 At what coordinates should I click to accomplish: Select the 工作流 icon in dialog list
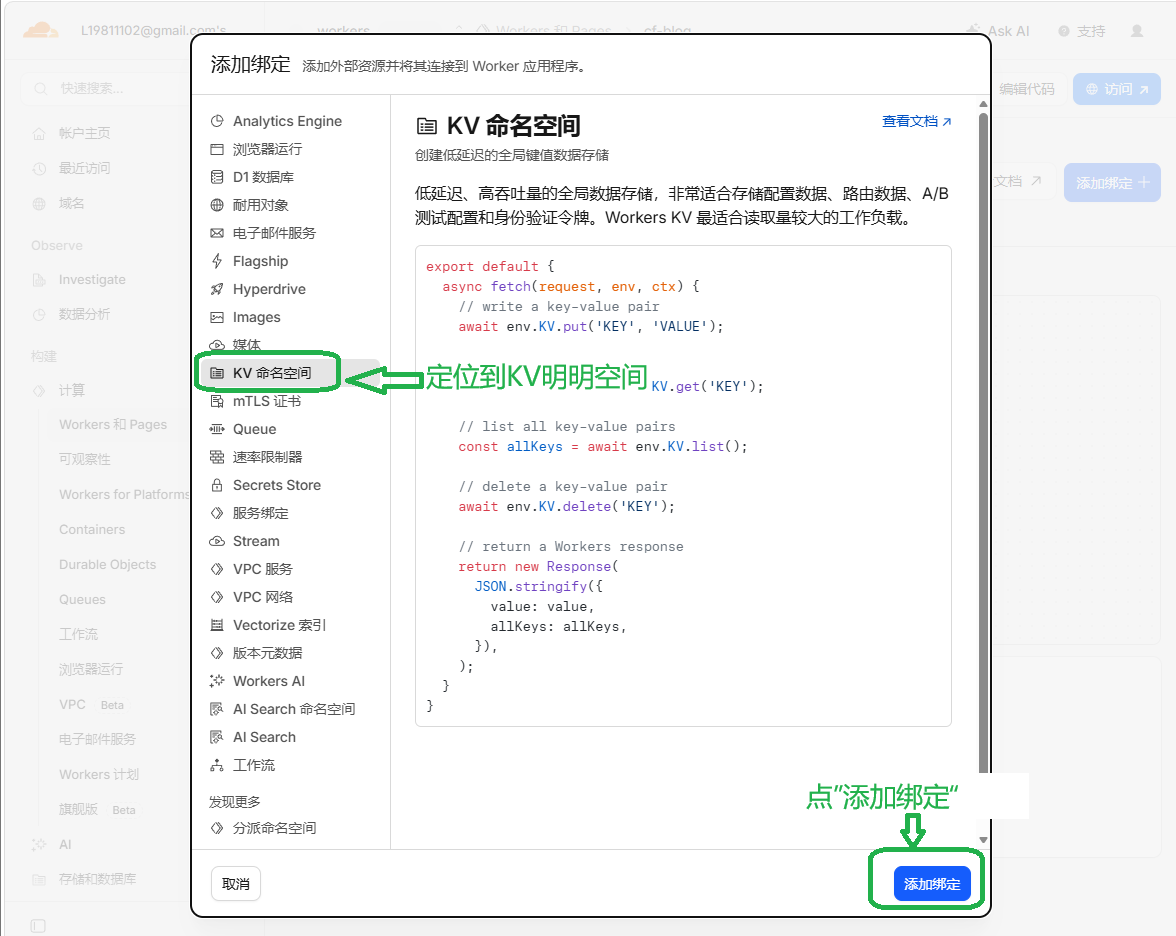(217, 765)
